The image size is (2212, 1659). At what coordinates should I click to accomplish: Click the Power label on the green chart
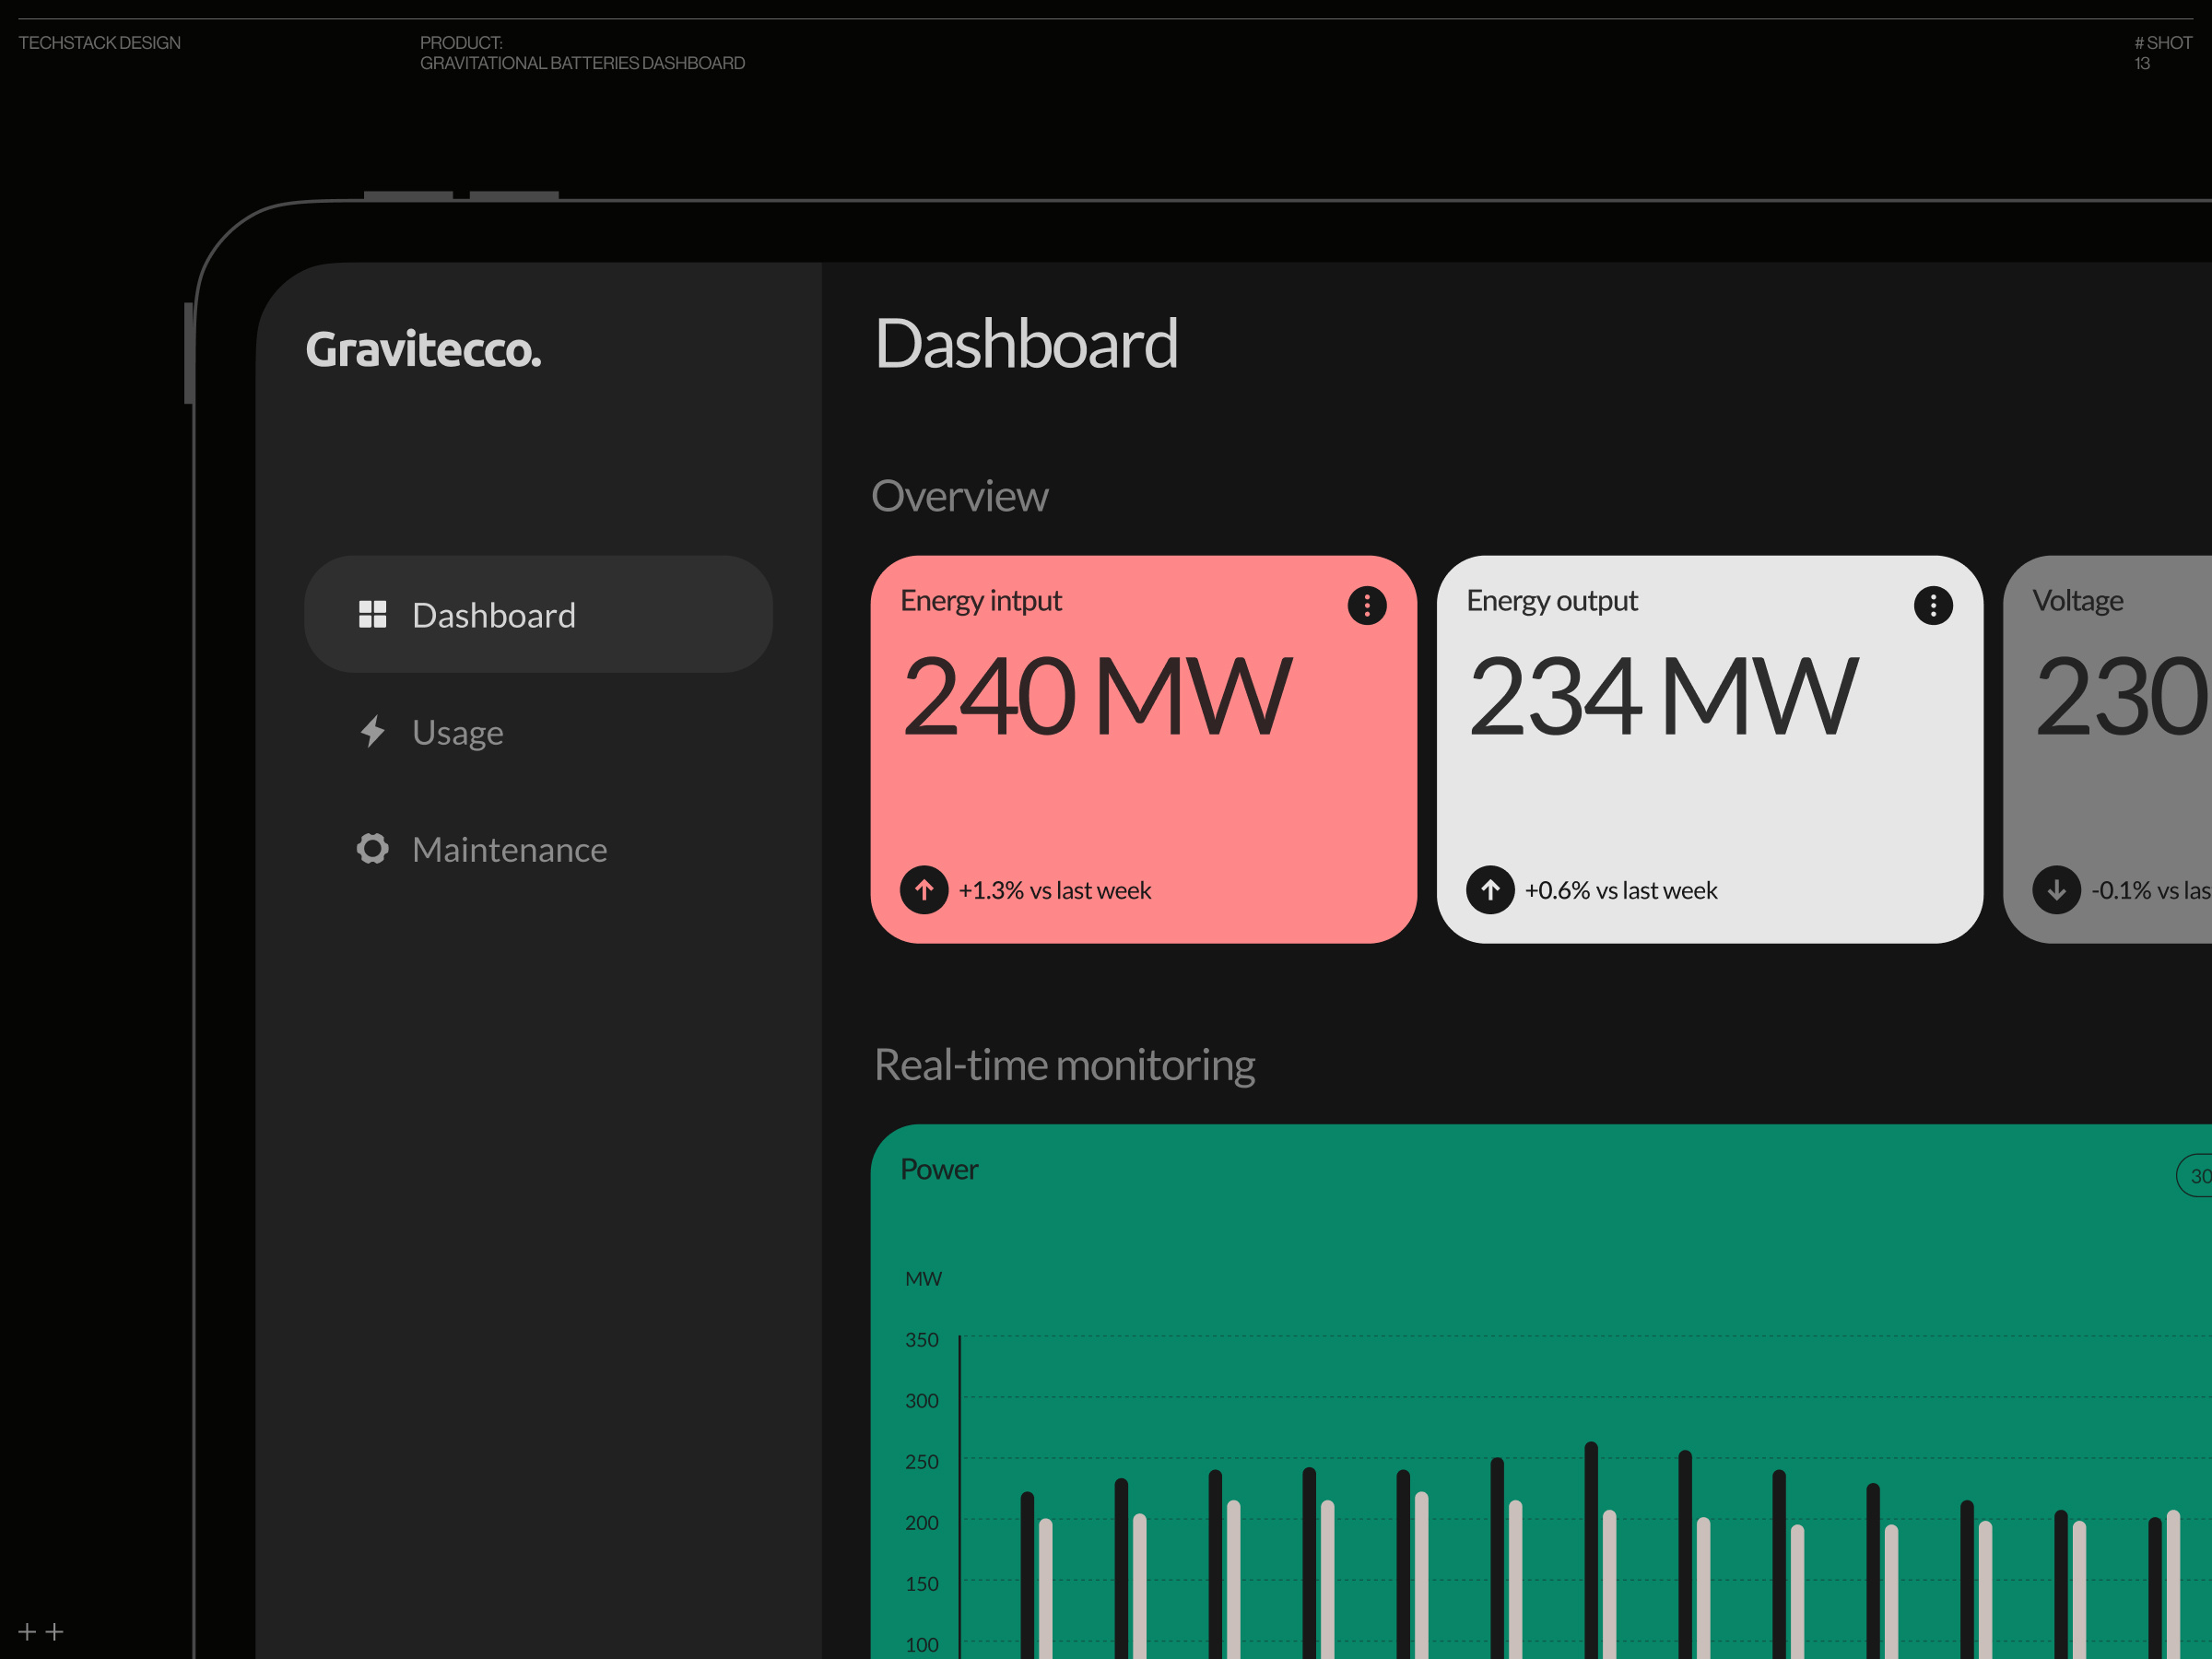(x=938, y=1168)
